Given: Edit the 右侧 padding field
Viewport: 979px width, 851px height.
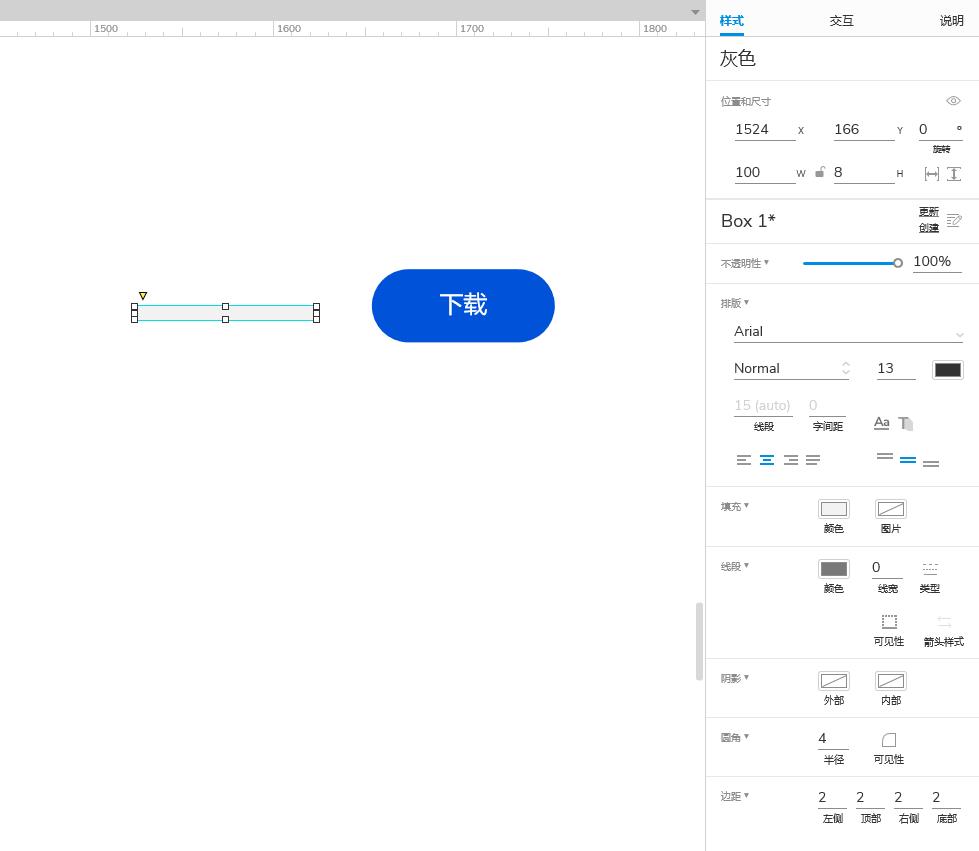Looking at the screenshot, I should coord(908,798).
